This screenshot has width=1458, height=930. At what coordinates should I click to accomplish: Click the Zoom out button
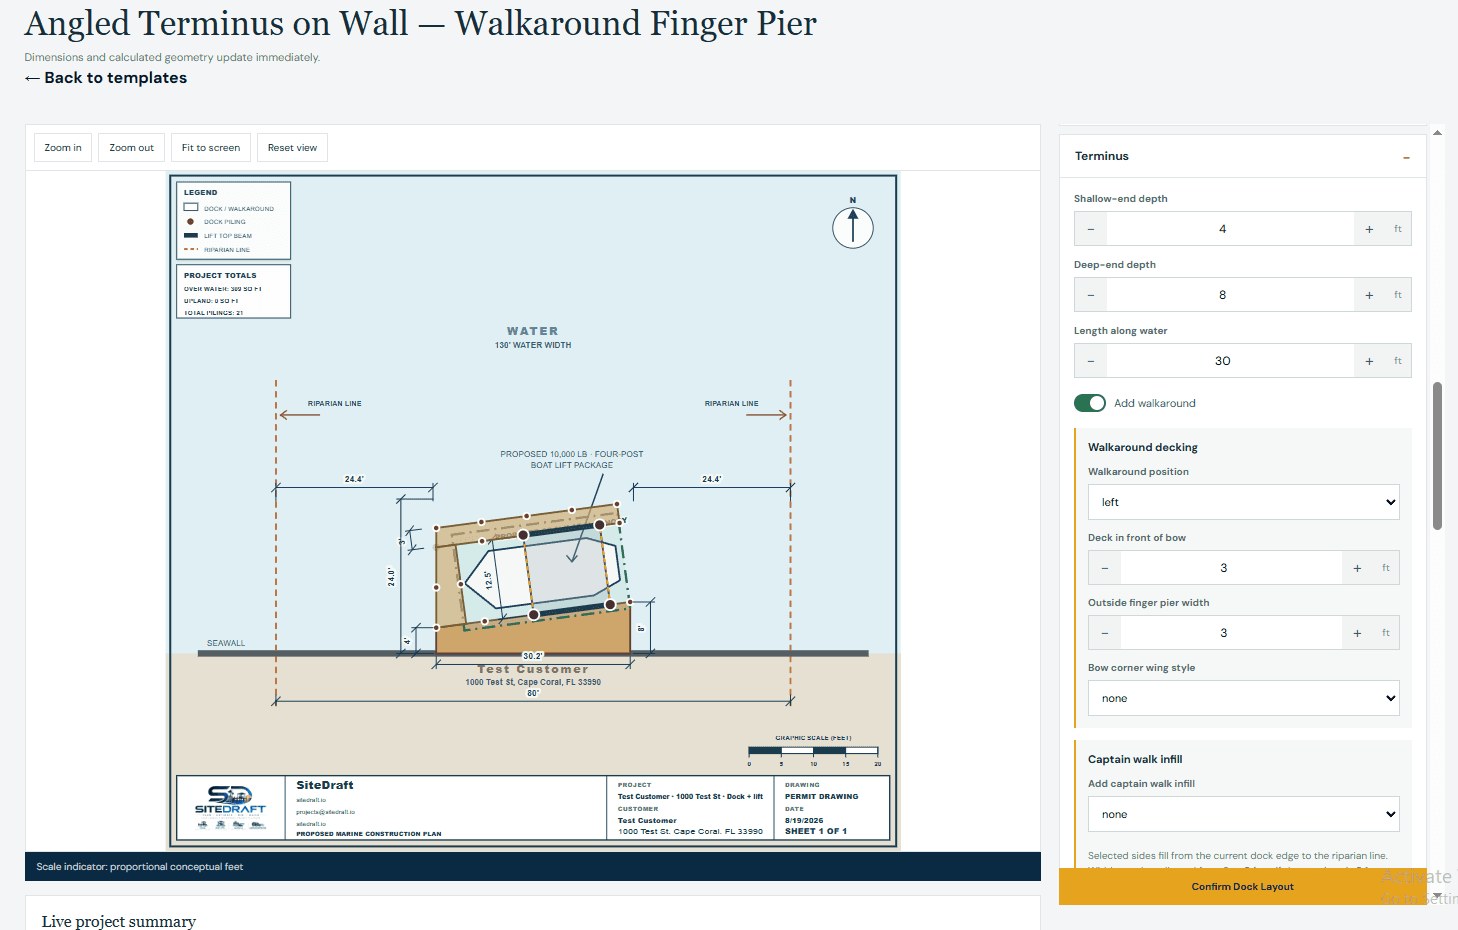[x=131, y=148]
